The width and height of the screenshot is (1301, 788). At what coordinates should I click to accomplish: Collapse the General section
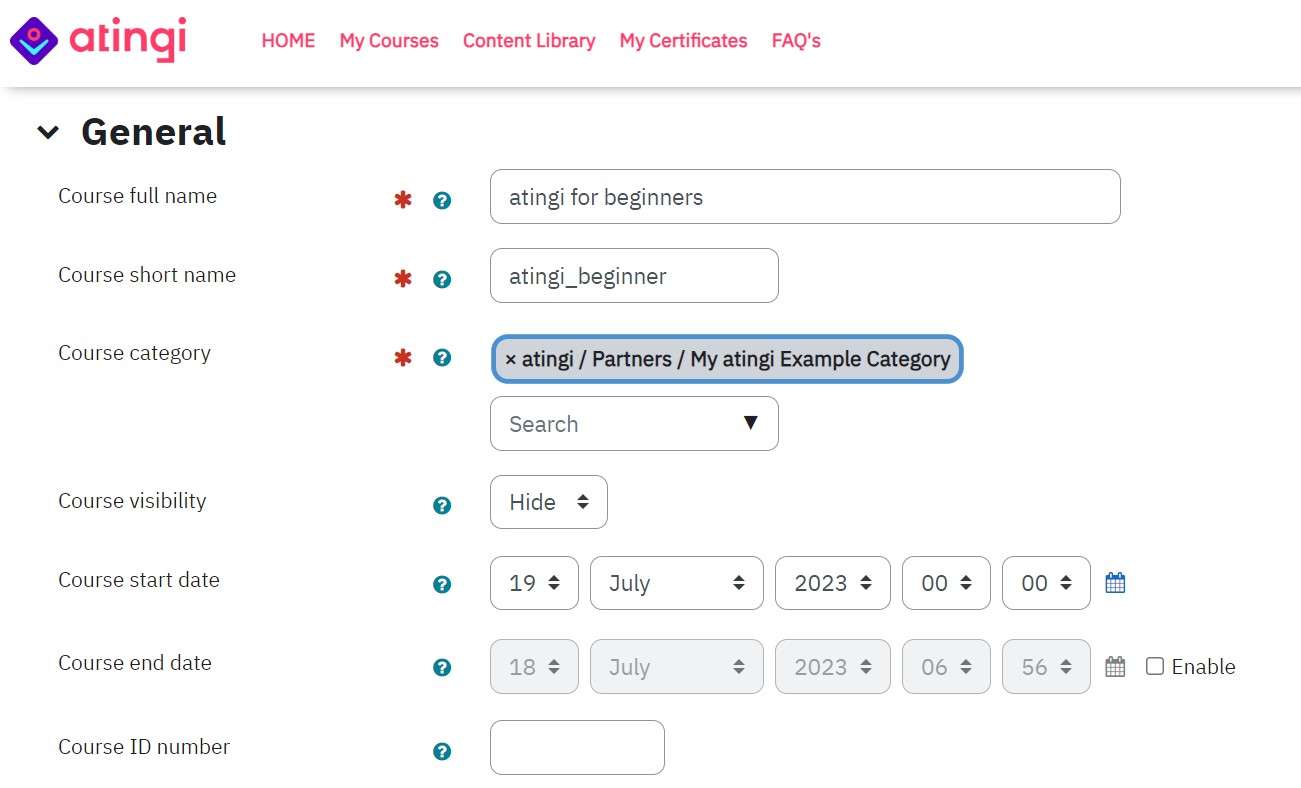(x=47, y=131)
